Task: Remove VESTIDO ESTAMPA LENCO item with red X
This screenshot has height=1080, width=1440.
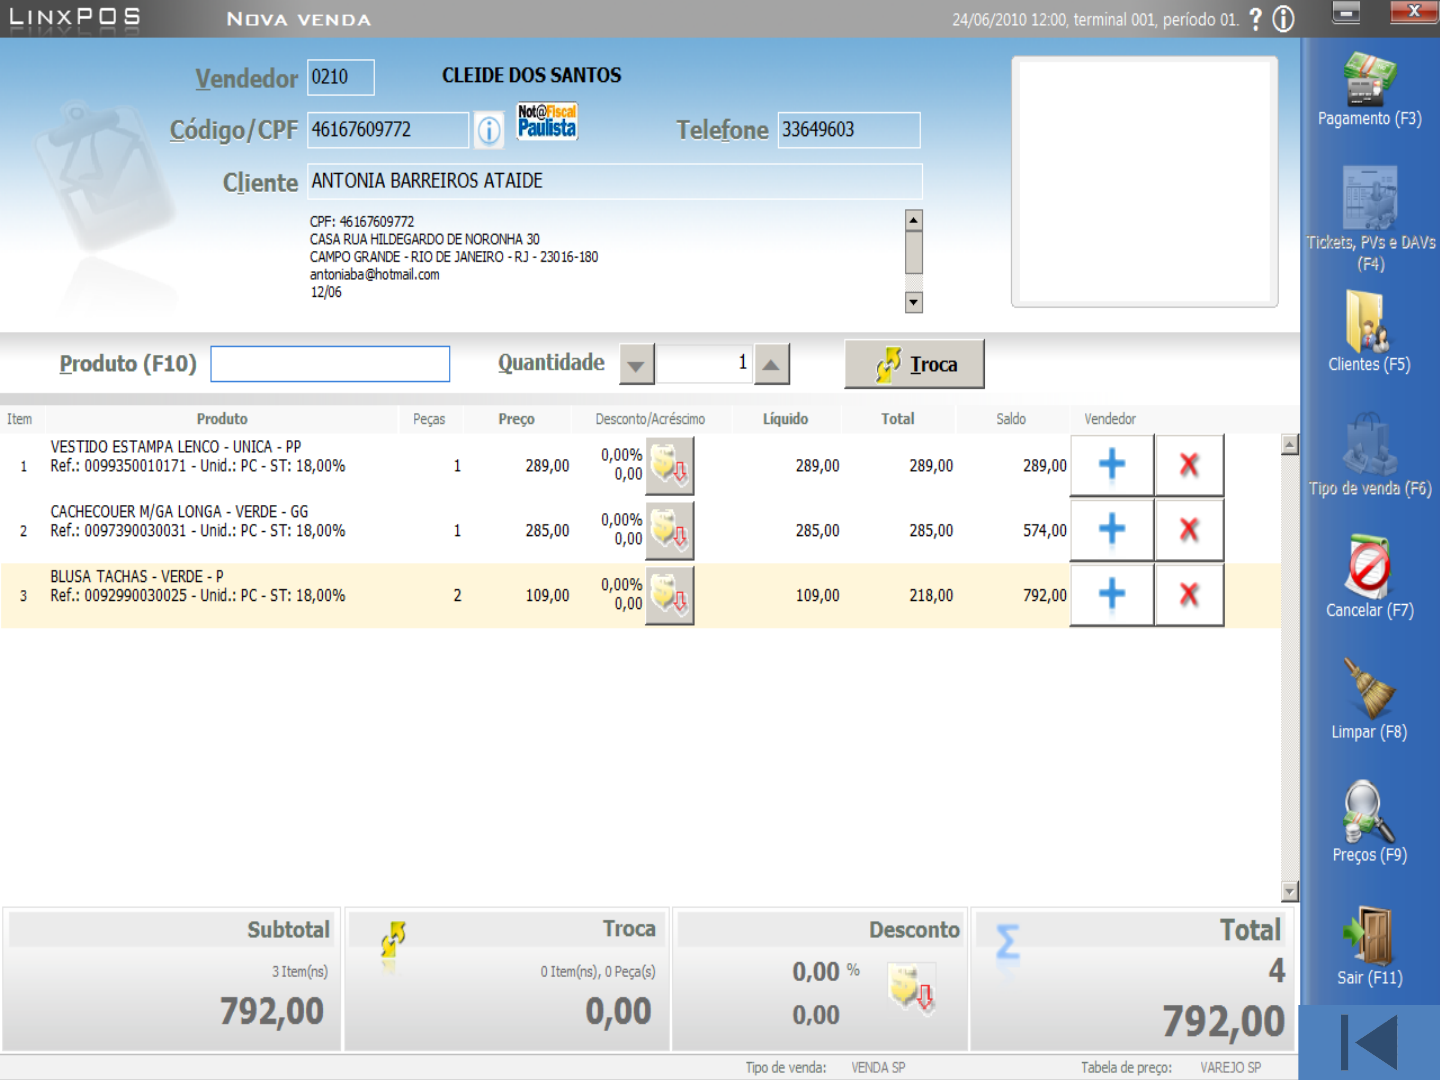Action: point(1189,465)
